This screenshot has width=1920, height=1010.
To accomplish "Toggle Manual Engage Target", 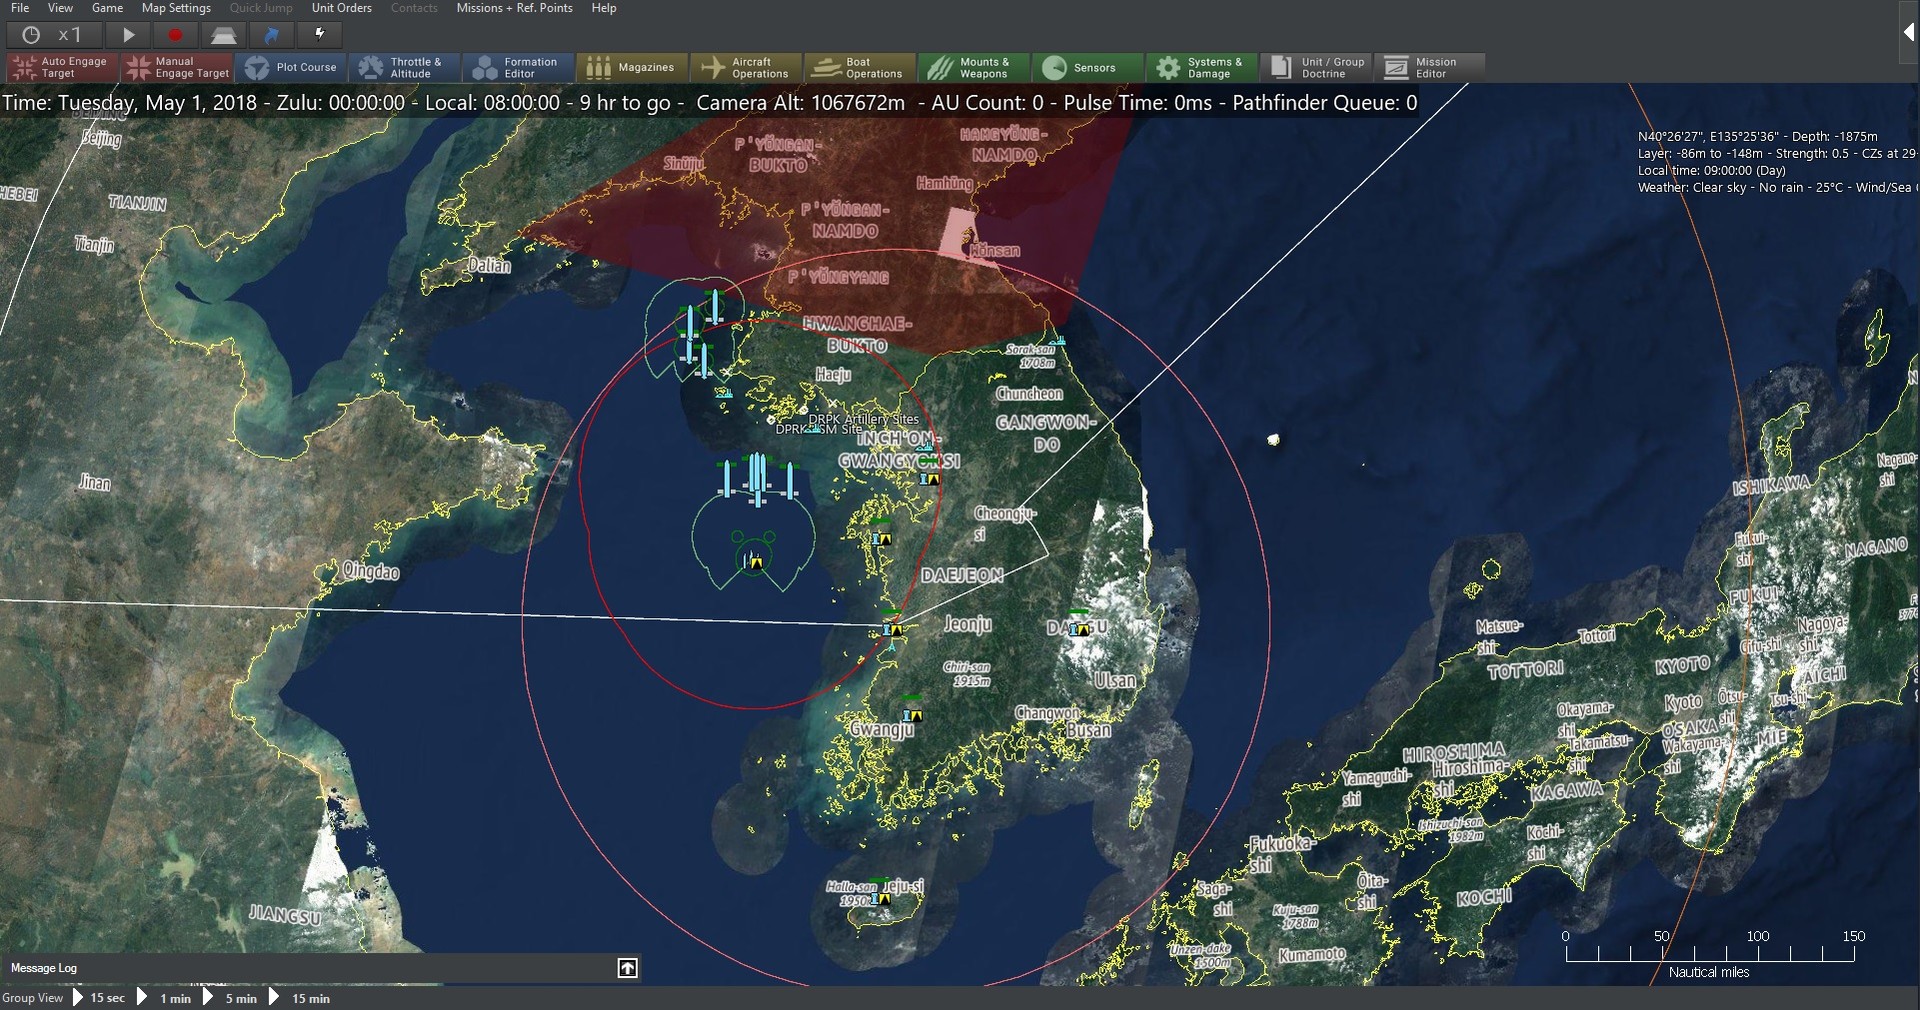I will tap(176, 67).
